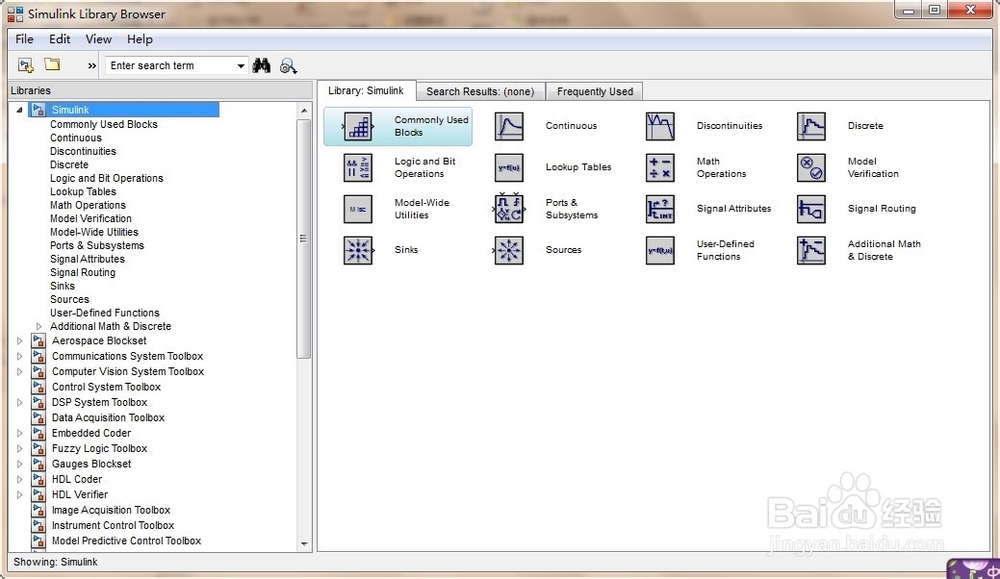
Task: Select Data Acquisition Toolbox row
Action: [108, 418]
